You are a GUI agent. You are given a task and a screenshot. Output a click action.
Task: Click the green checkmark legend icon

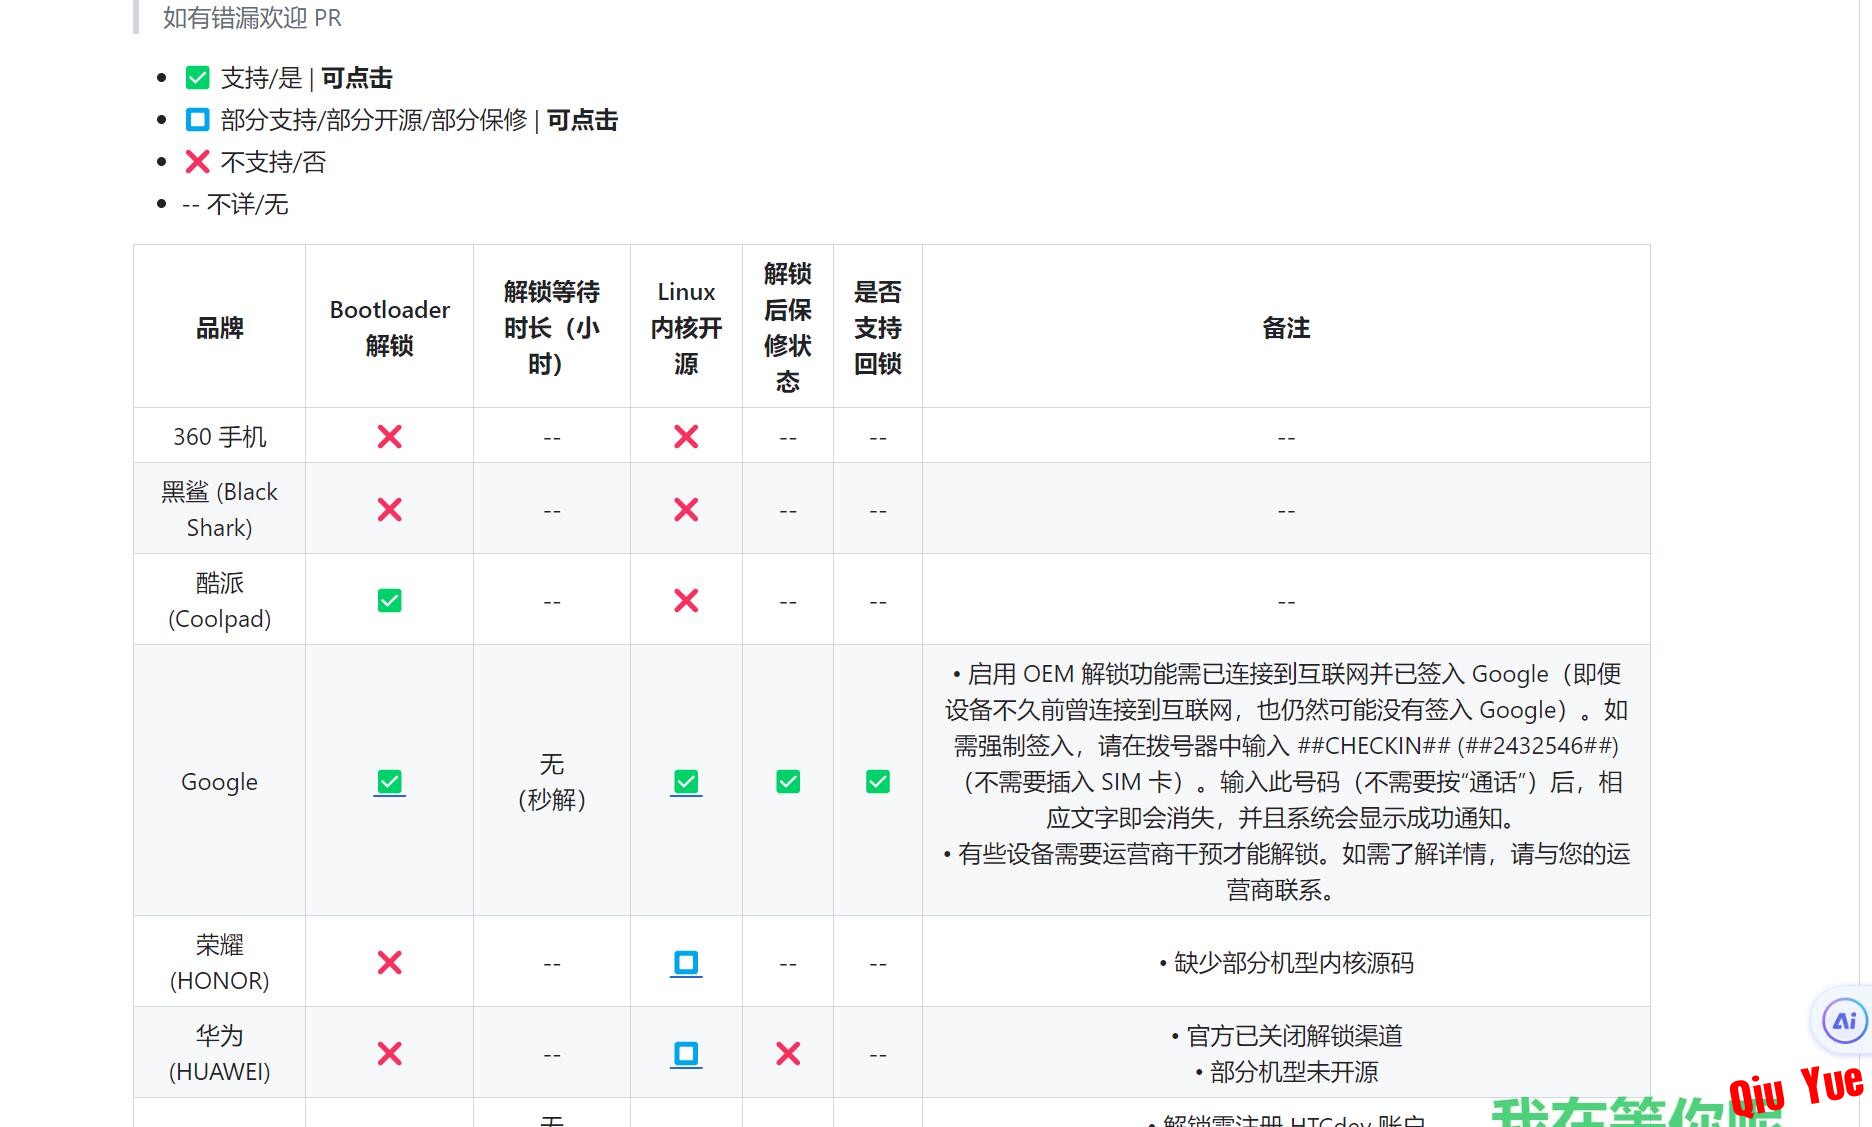[198, 78]
